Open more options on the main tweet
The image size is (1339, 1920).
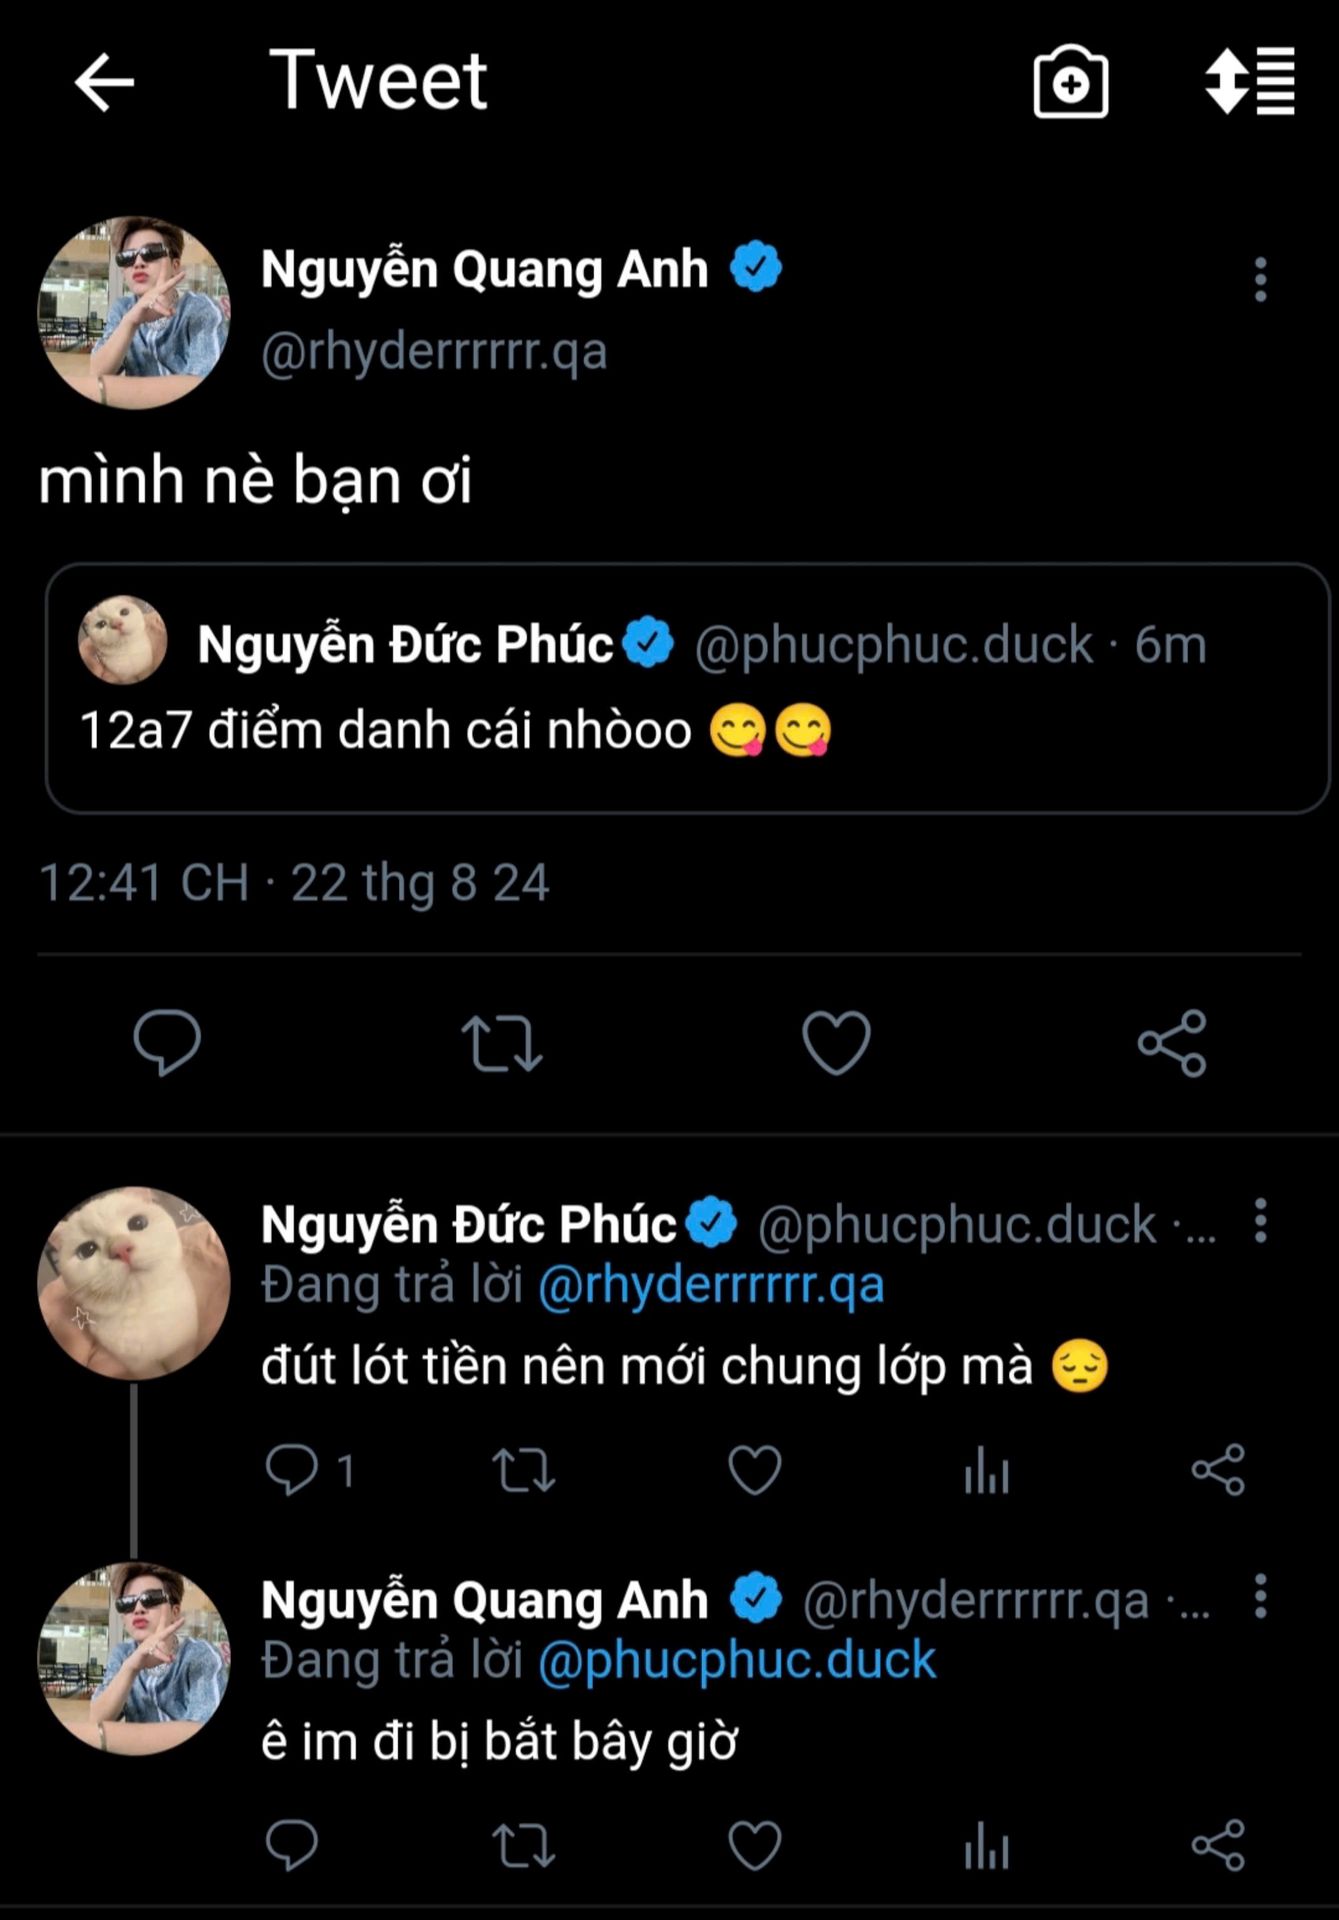(1260, 279)
